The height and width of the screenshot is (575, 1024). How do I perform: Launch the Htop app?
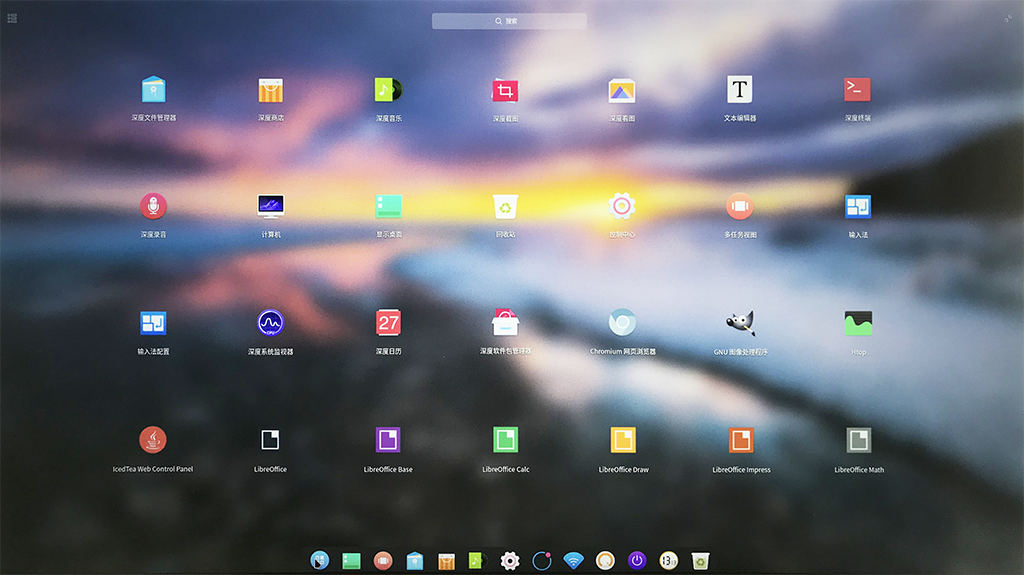(x=858, y=323)
